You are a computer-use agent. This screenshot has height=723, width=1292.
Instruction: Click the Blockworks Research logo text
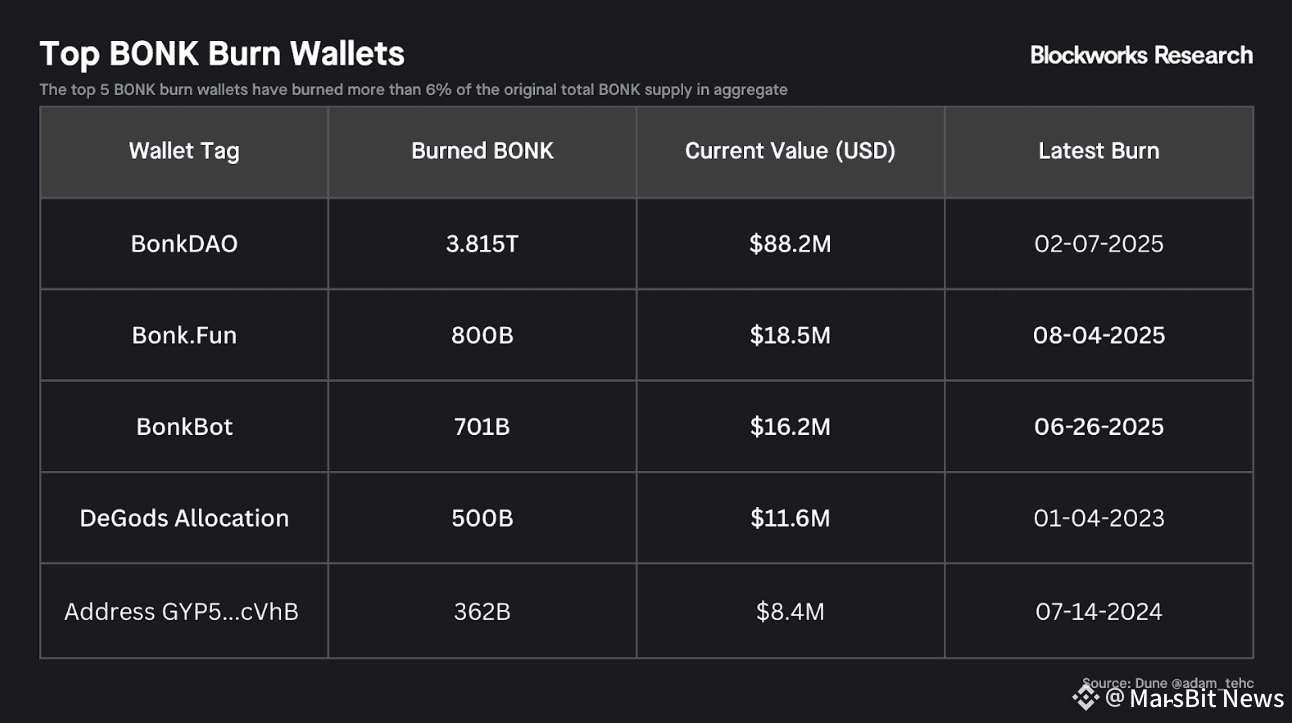1141,55
